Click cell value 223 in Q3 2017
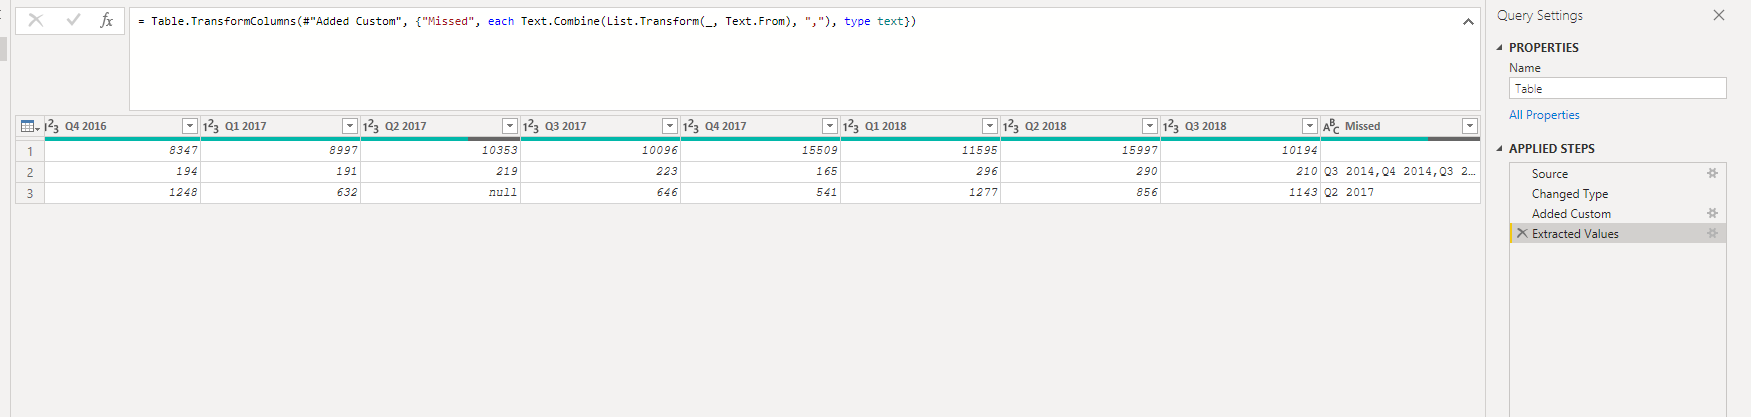The image size is (1751, 417). point(600,171)
